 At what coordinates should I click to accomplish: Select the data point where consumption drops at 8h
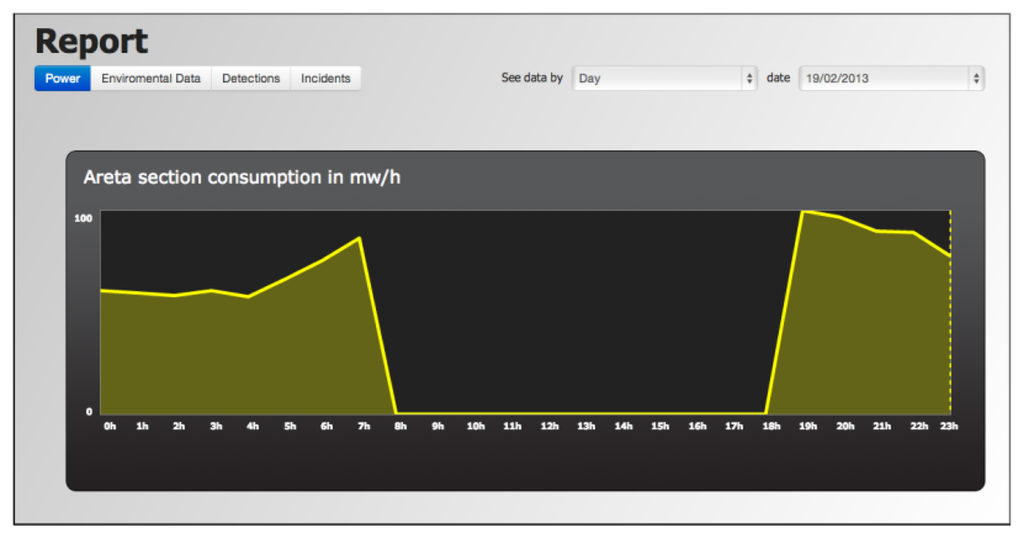coord(397,412)
